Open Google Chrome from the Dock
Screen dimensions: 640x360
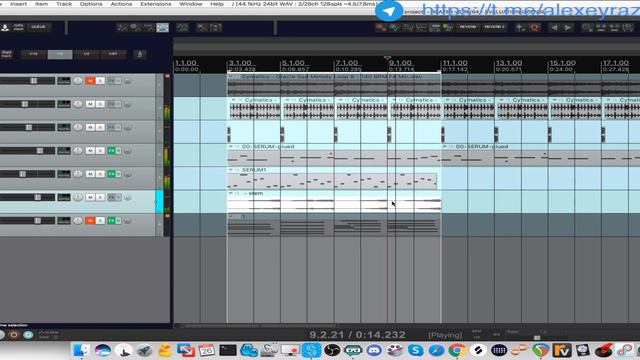457,350
